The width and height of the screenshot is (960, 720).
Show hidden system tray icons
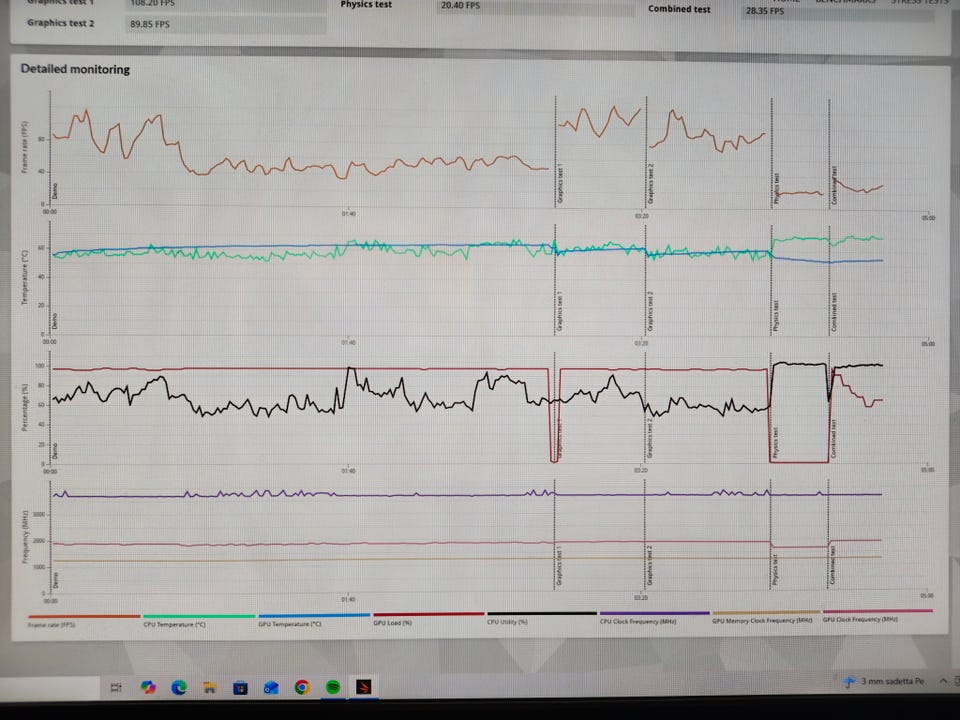click(x=943, y=680)
